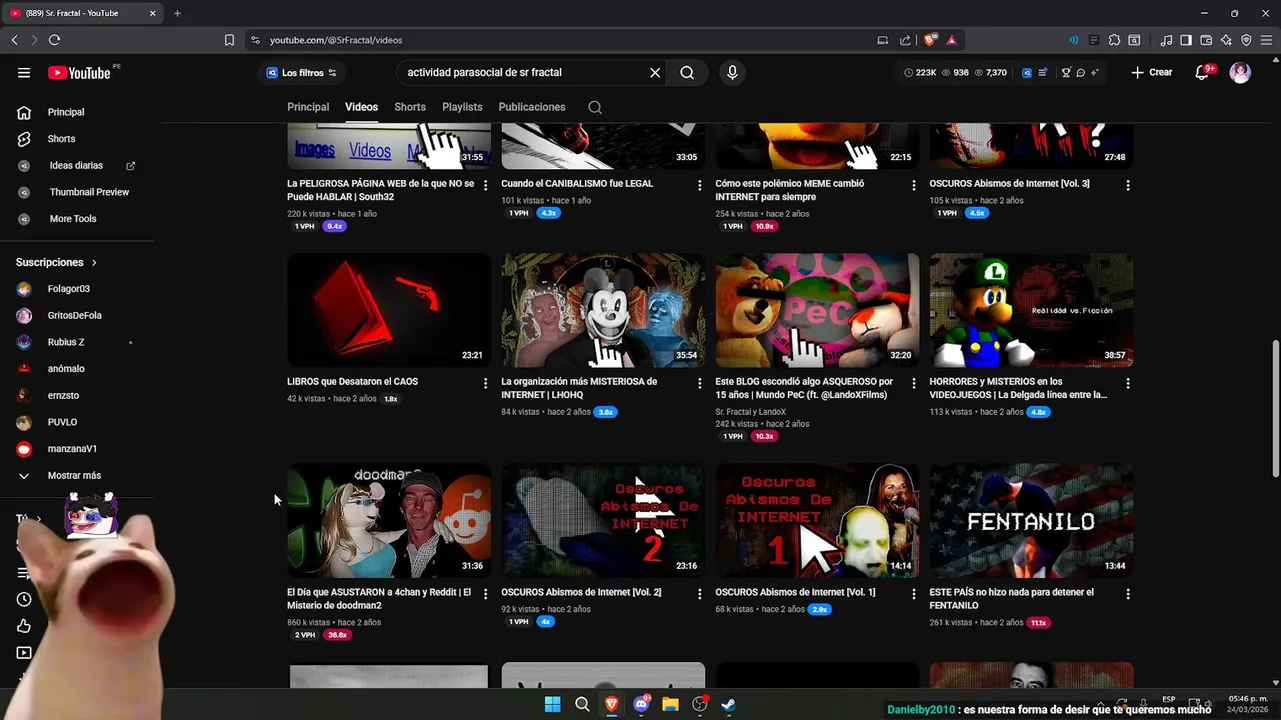1281x720 pixels.
Task: Open File Explorer from the taskbar
Action: tap(670, 704)
